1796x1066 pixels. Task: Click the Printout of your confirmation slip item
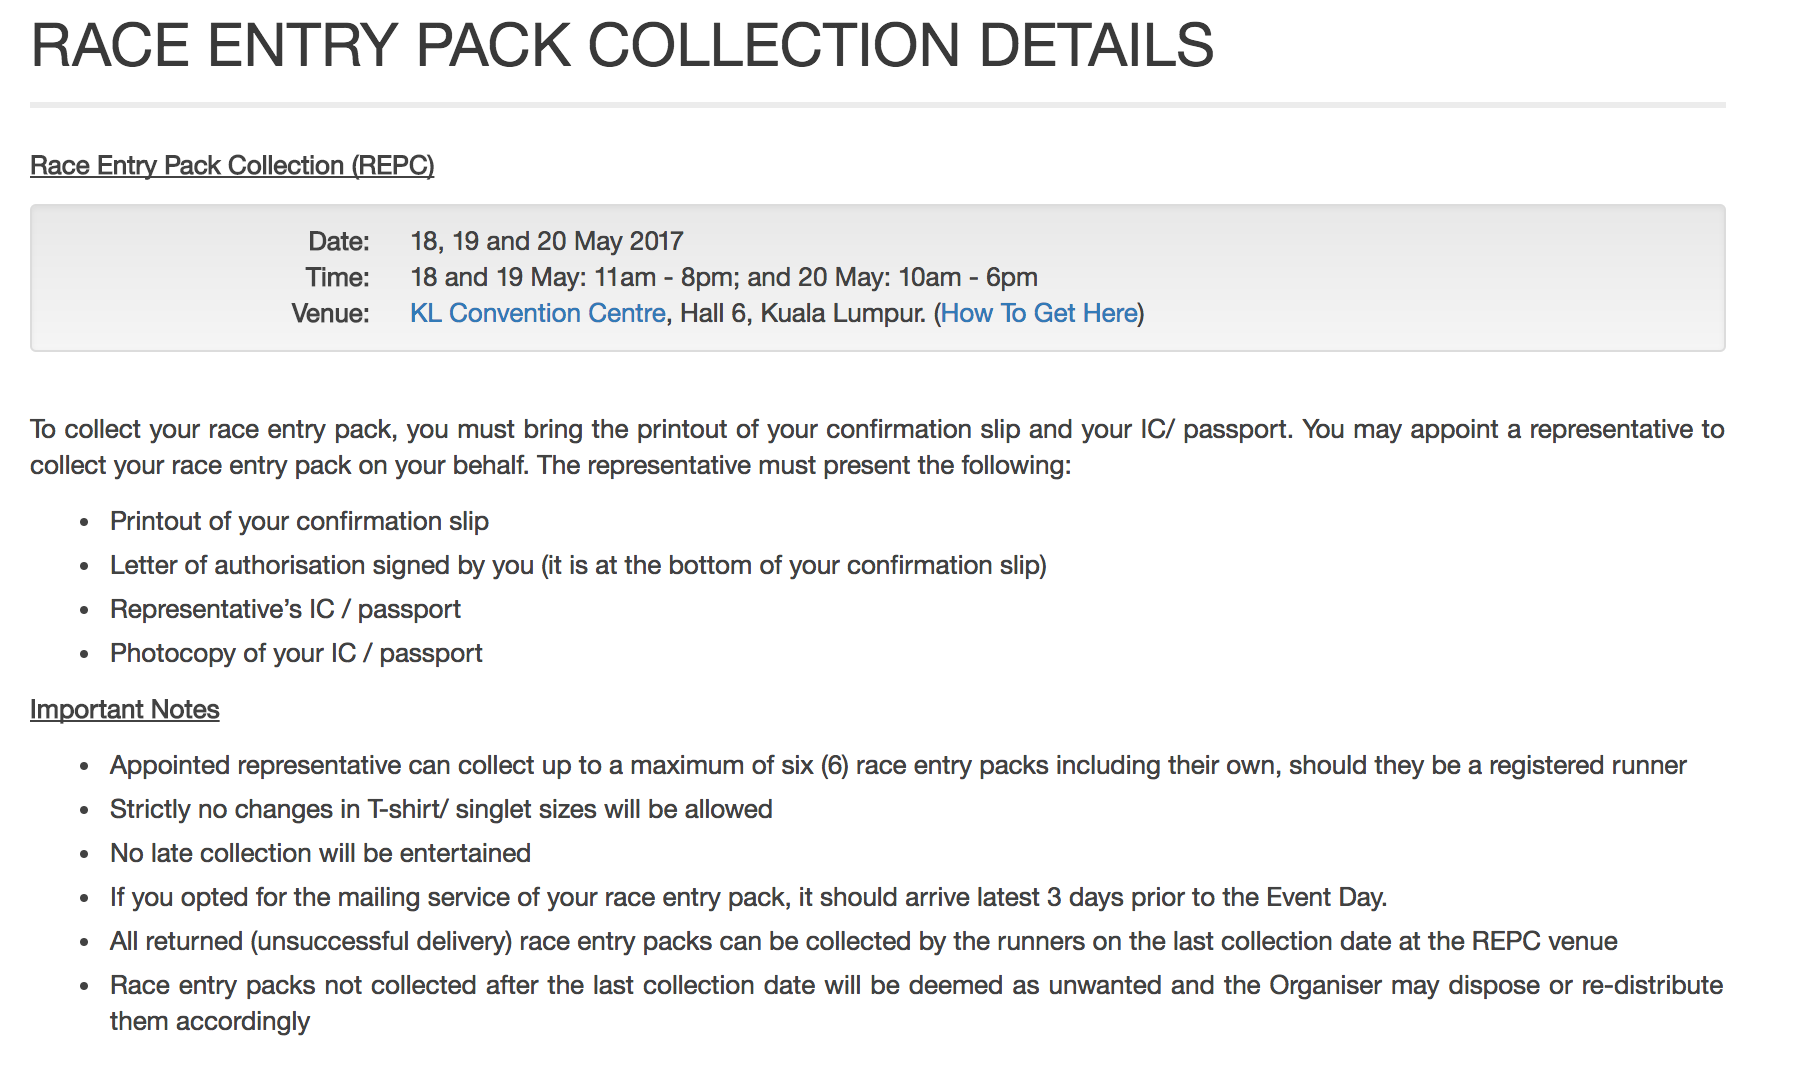pyautogui.click(x=299, y=521)
